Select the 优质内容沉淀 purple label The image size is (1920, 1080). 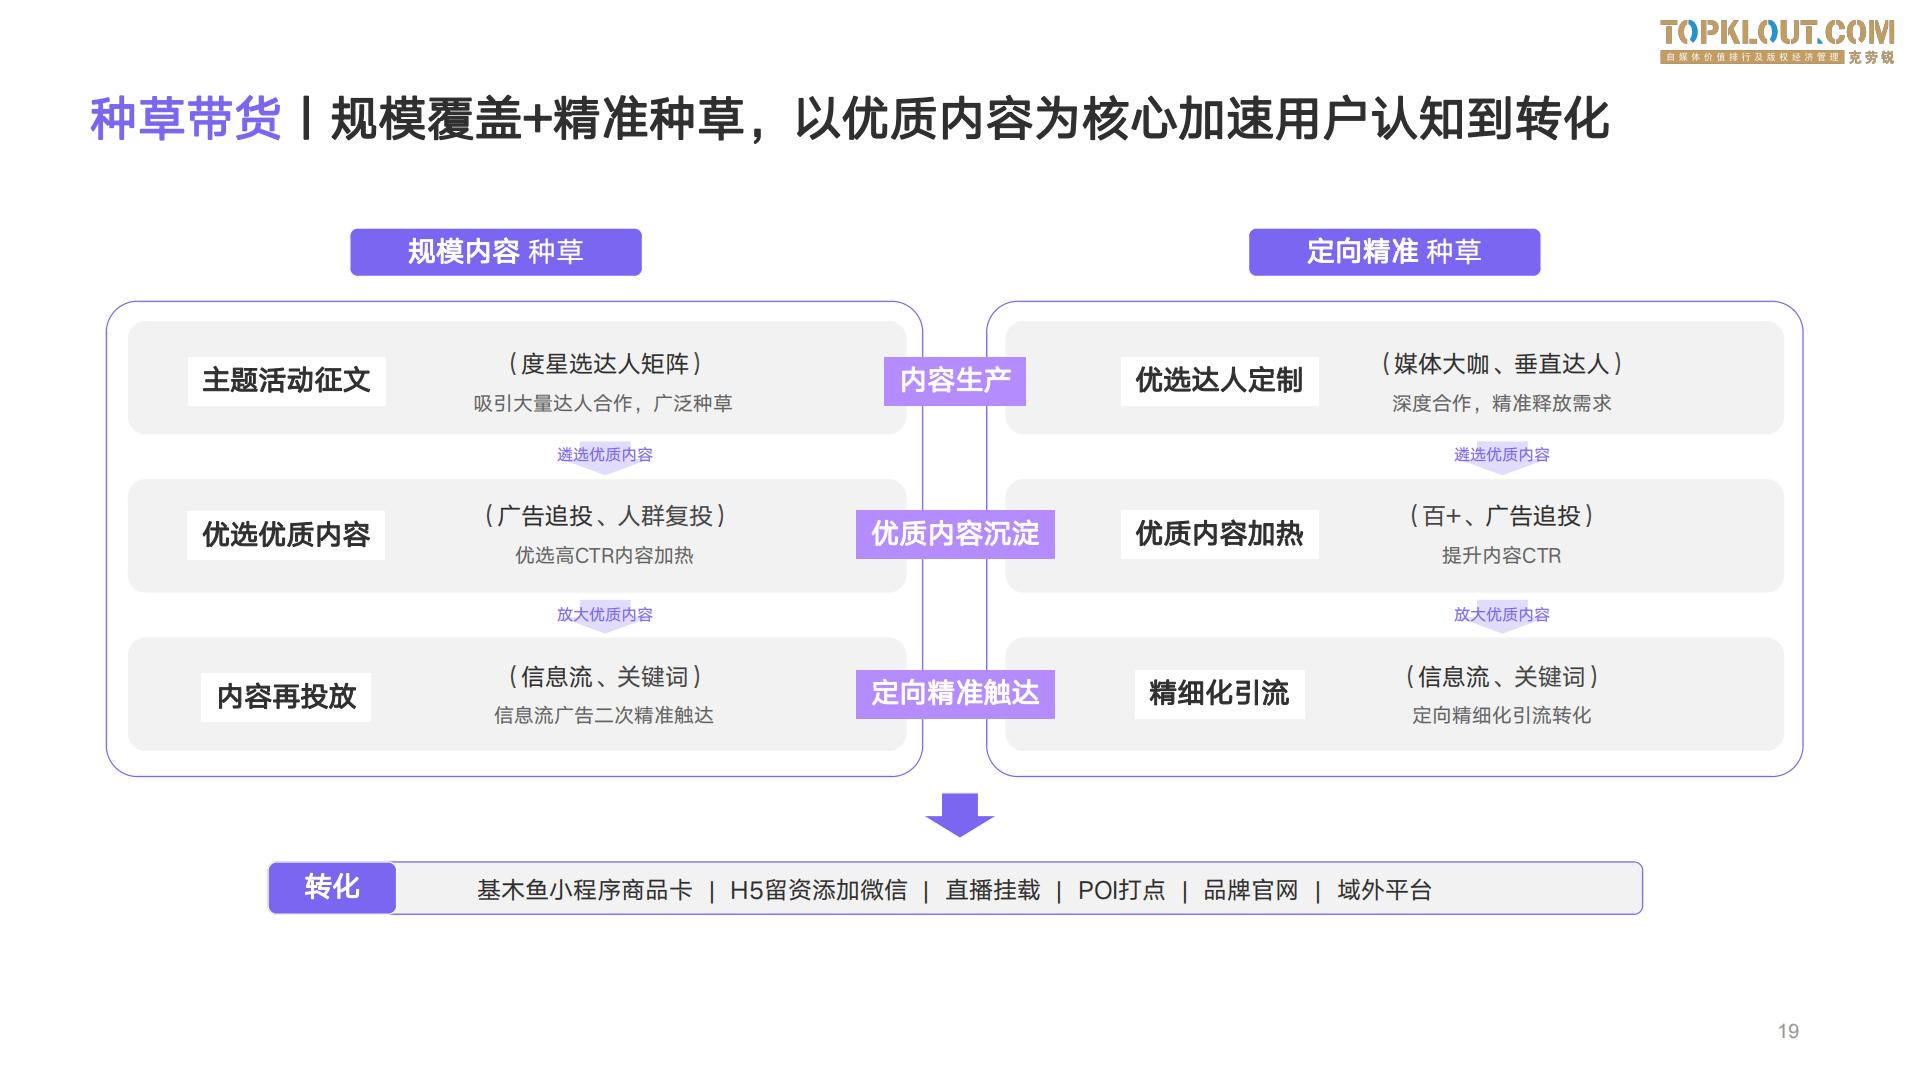(x=954, y=534)
